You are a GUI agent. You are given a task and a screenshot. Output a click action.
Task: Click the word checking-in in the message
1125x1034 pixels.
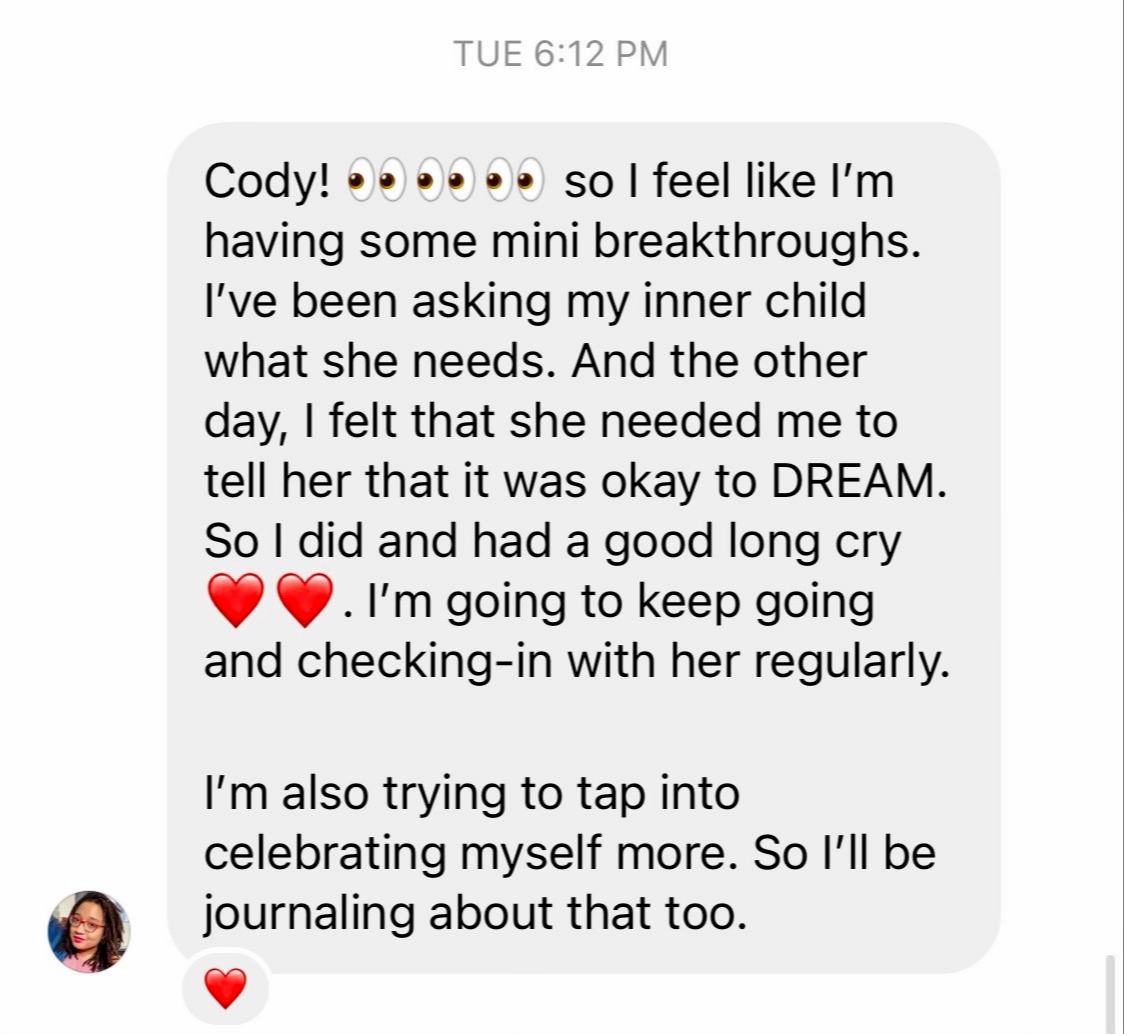point(425,662)
